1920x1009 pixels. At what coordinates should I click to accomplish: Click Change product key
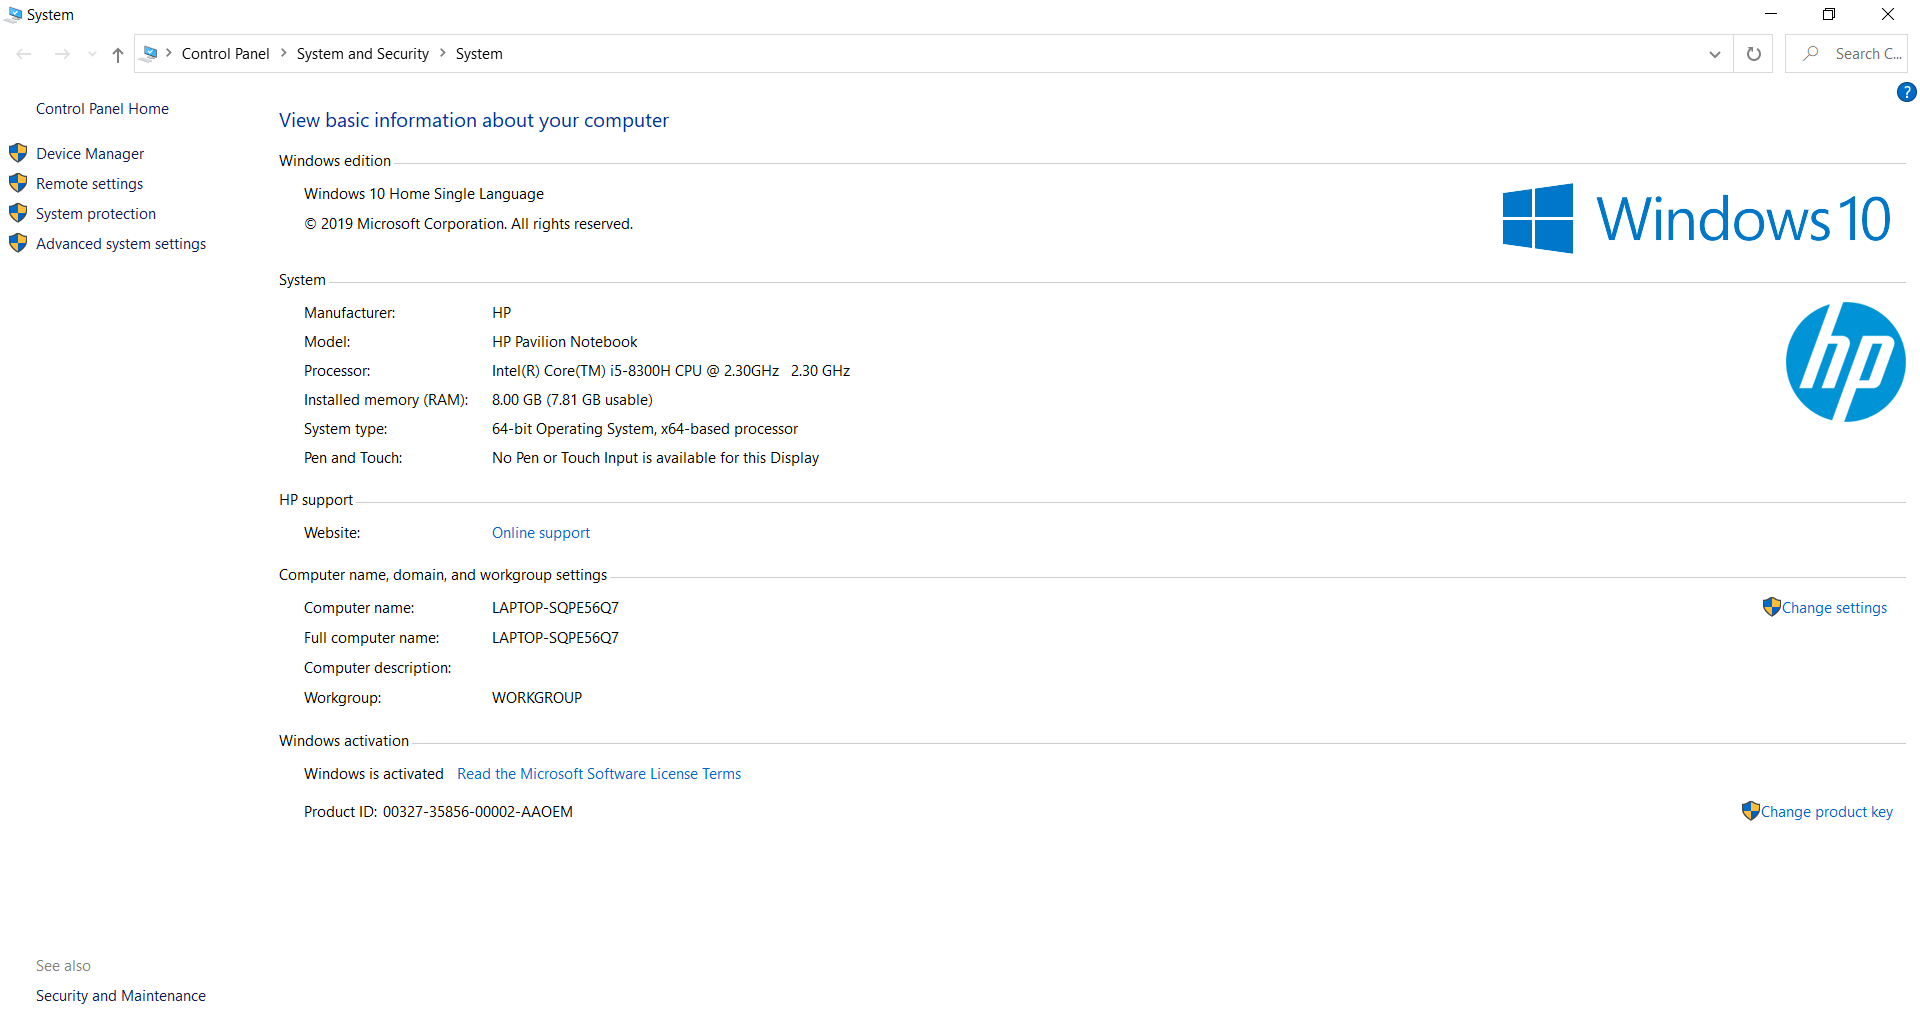[x=1826, y=811]
